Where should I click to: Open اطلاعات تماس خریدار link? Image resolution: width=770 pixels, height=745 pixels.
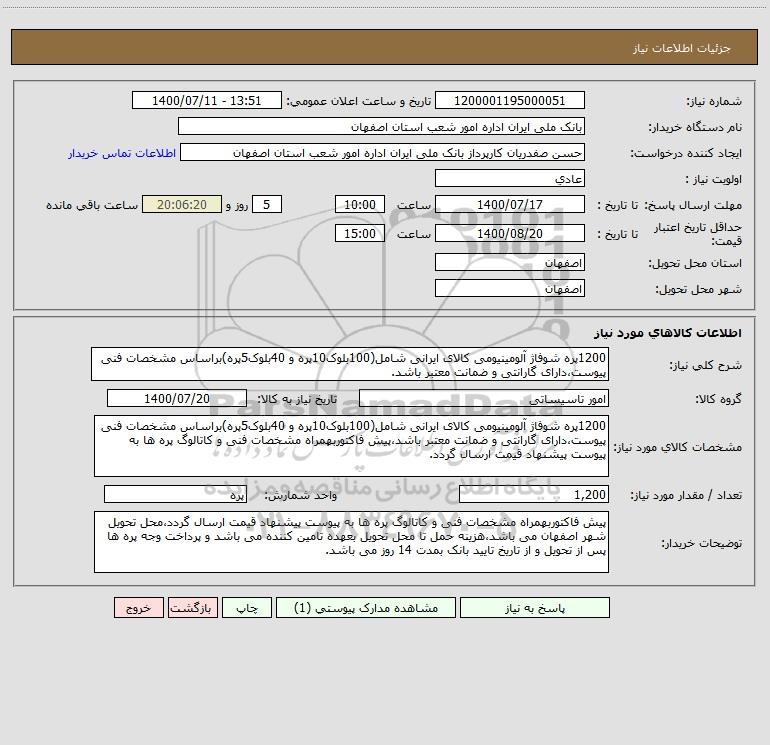point(122,153)
